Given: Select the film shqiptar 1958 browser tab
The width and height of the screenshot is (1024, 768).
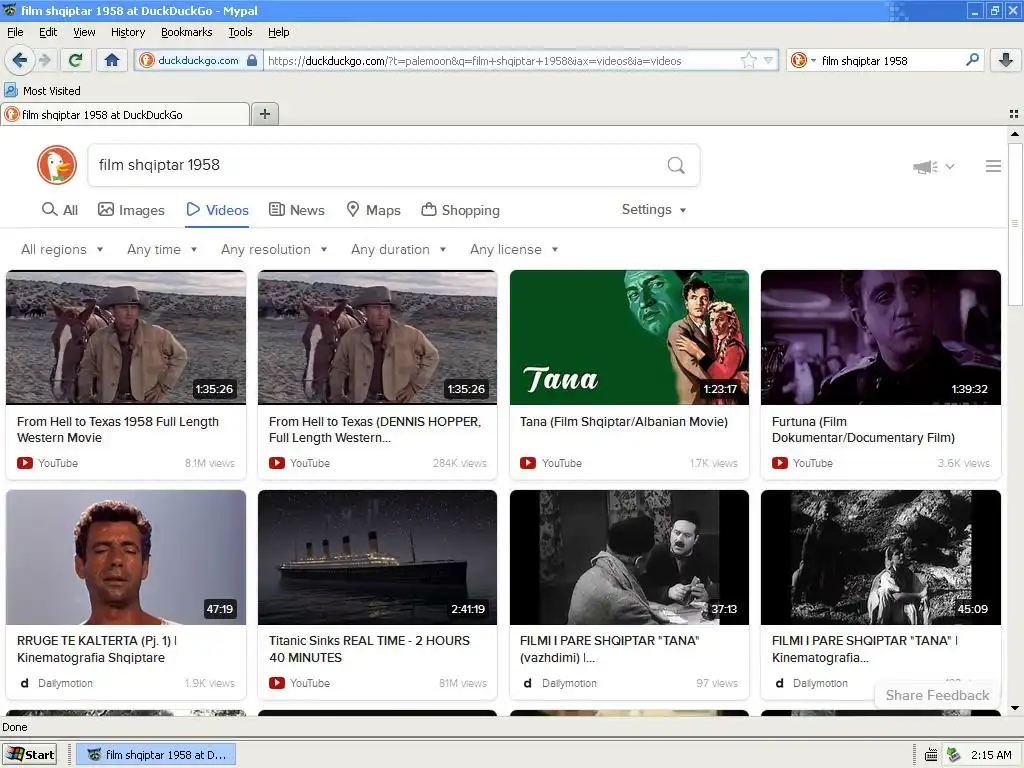Looking at the screenshot, I should (125, 114).
